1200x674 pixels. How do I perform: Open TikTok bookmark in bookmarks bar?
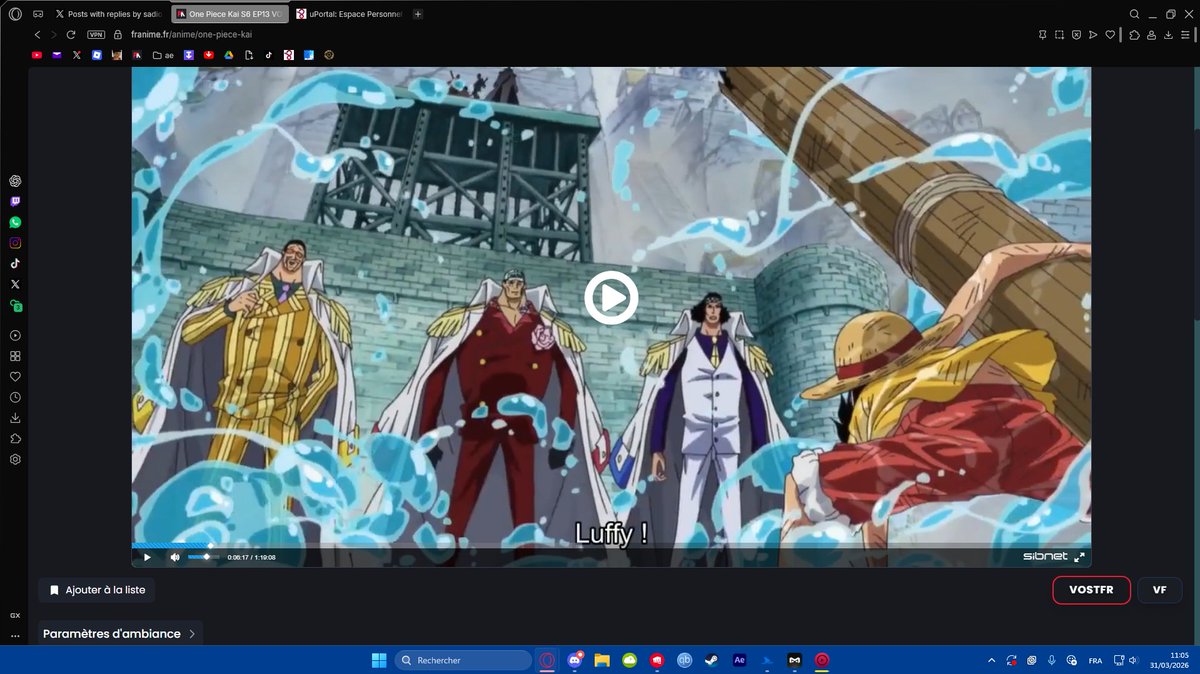[x=268, y=55]
